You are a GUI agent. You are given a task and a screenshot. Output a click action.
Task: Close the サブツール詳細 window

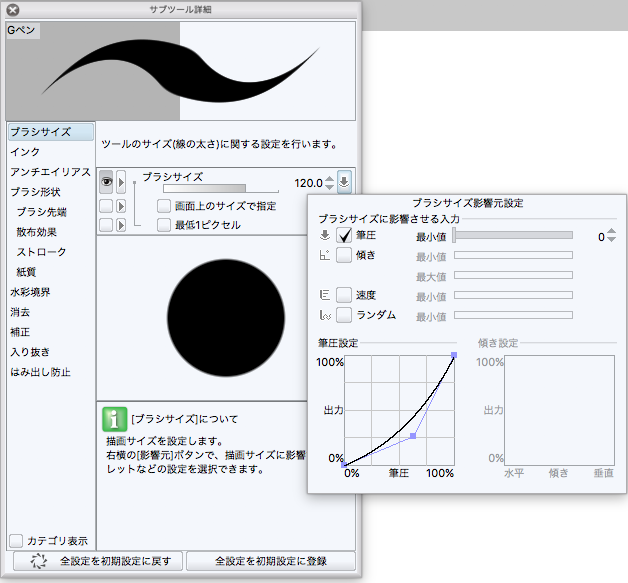[x=13, y=10]
